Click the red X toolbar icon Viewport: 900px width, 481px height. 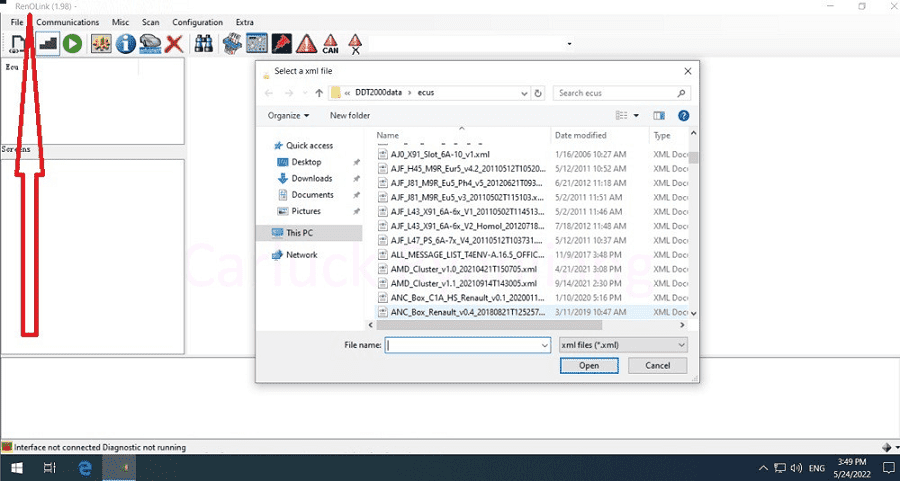pos(174,44)
